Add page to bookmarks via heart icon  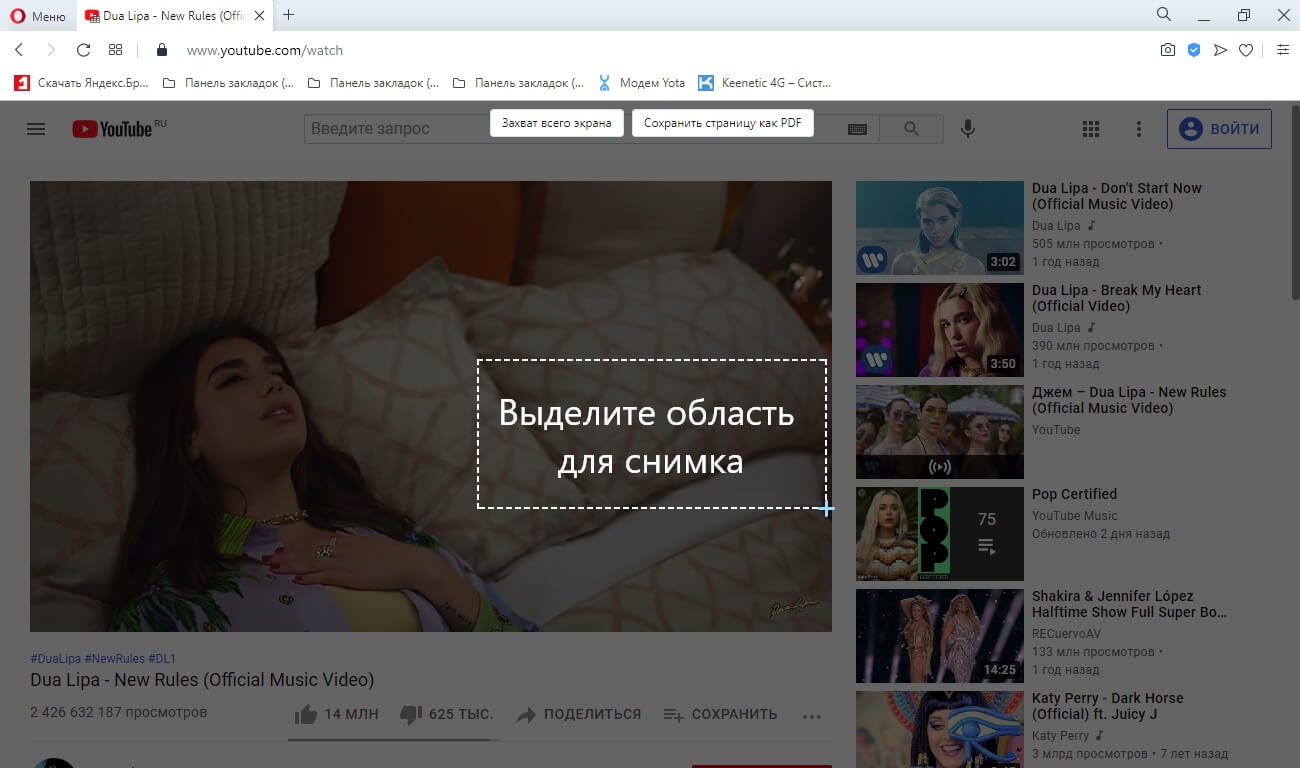[1247, 49]
